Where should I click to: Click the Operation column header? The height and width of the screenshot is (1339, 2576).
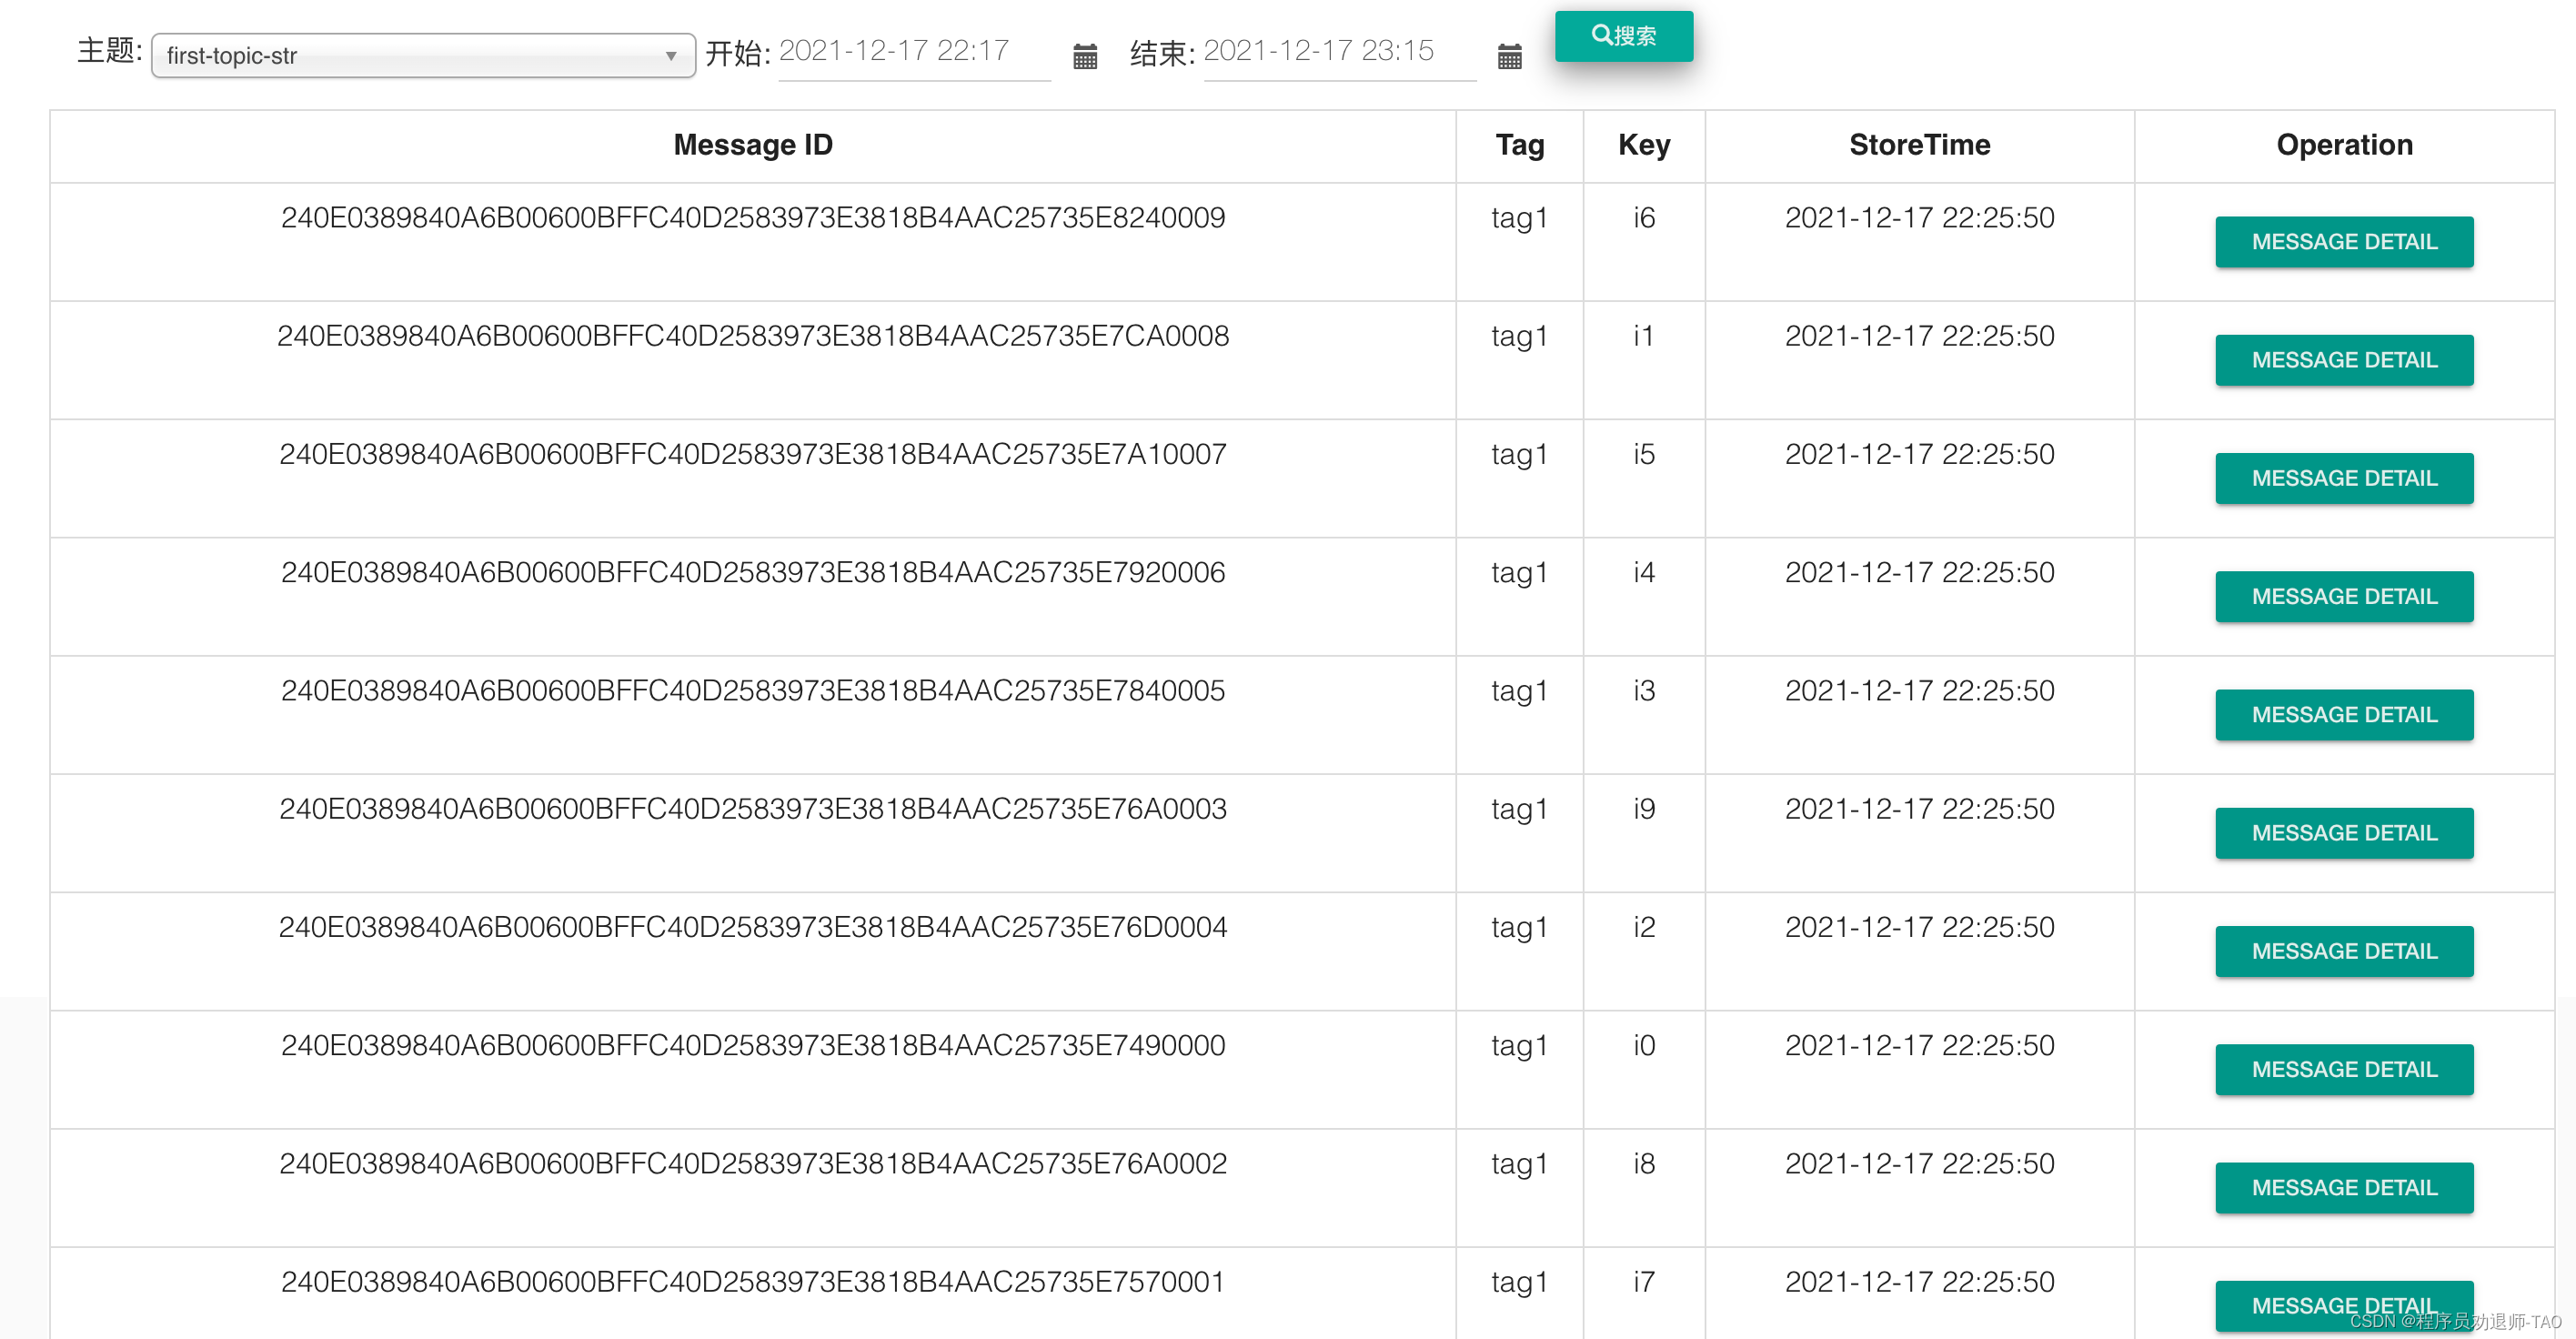pyautogui.click(x=2344, y=145)
